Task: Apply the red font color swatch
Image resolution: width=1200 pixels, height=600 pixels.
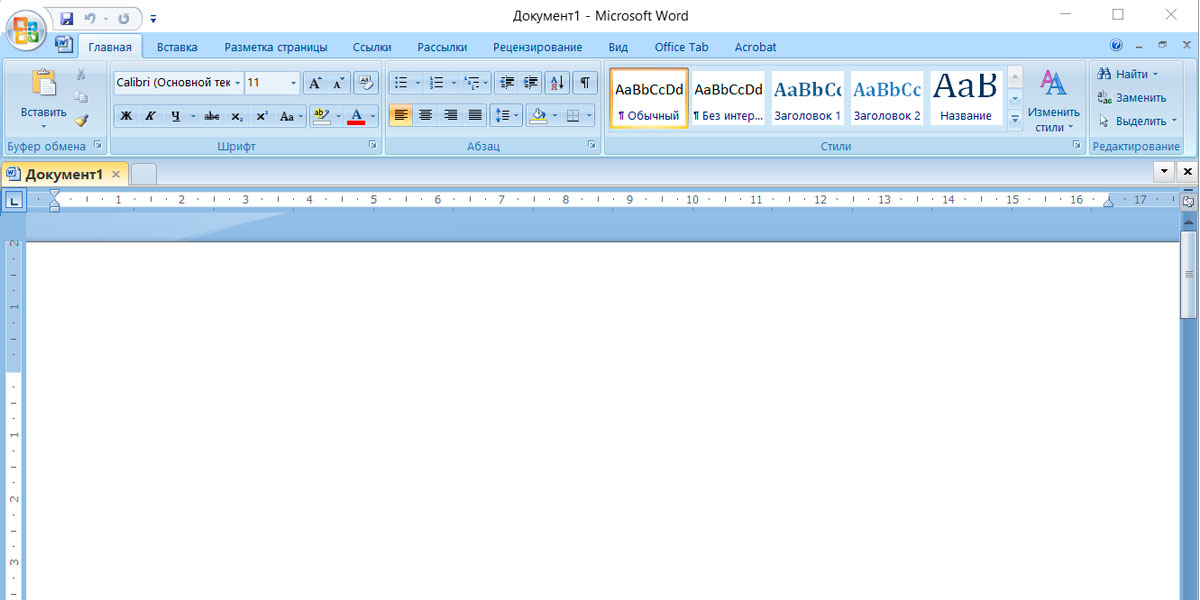Action: (x=356, y=116)
